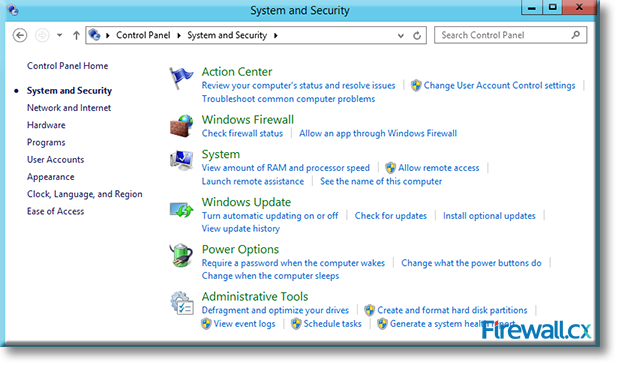
Task: Click the Control Panel icon in address bar
Action: pyautogui.click(x=95, y=35)
